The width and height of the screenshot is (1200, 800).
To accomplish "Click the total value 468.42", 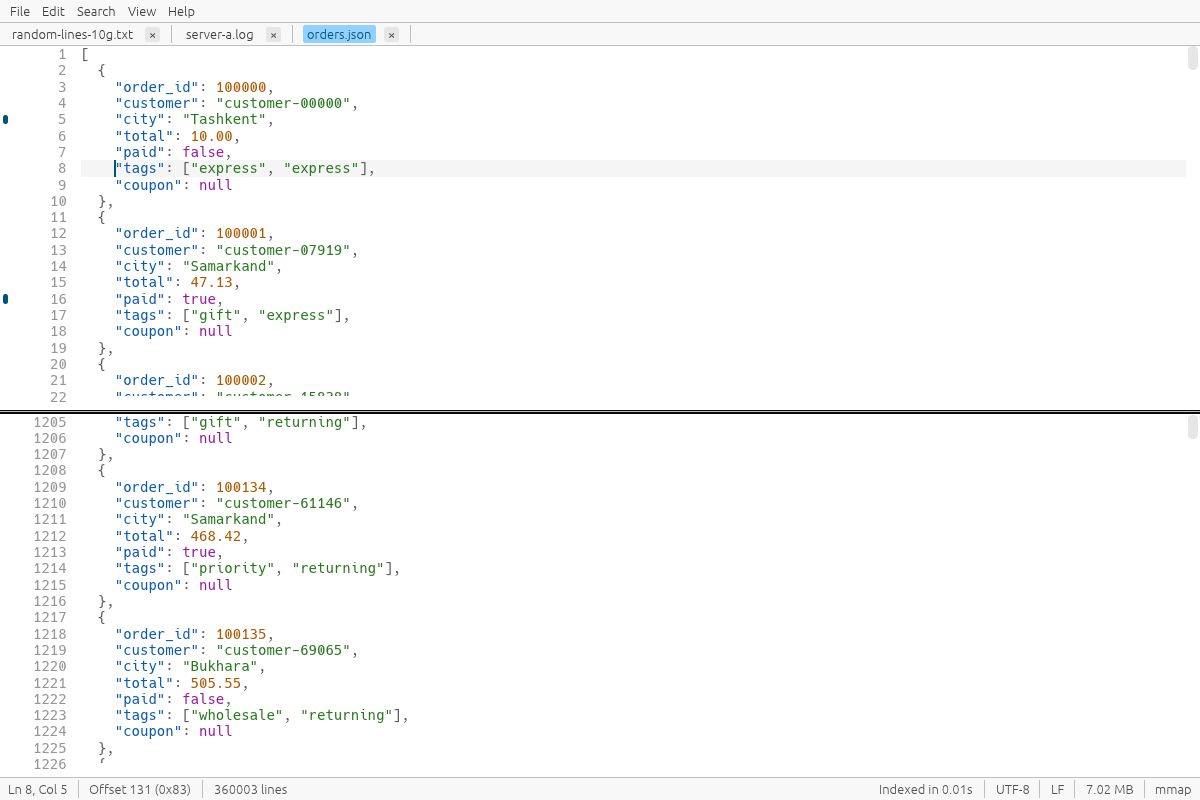I will point(216,536).
